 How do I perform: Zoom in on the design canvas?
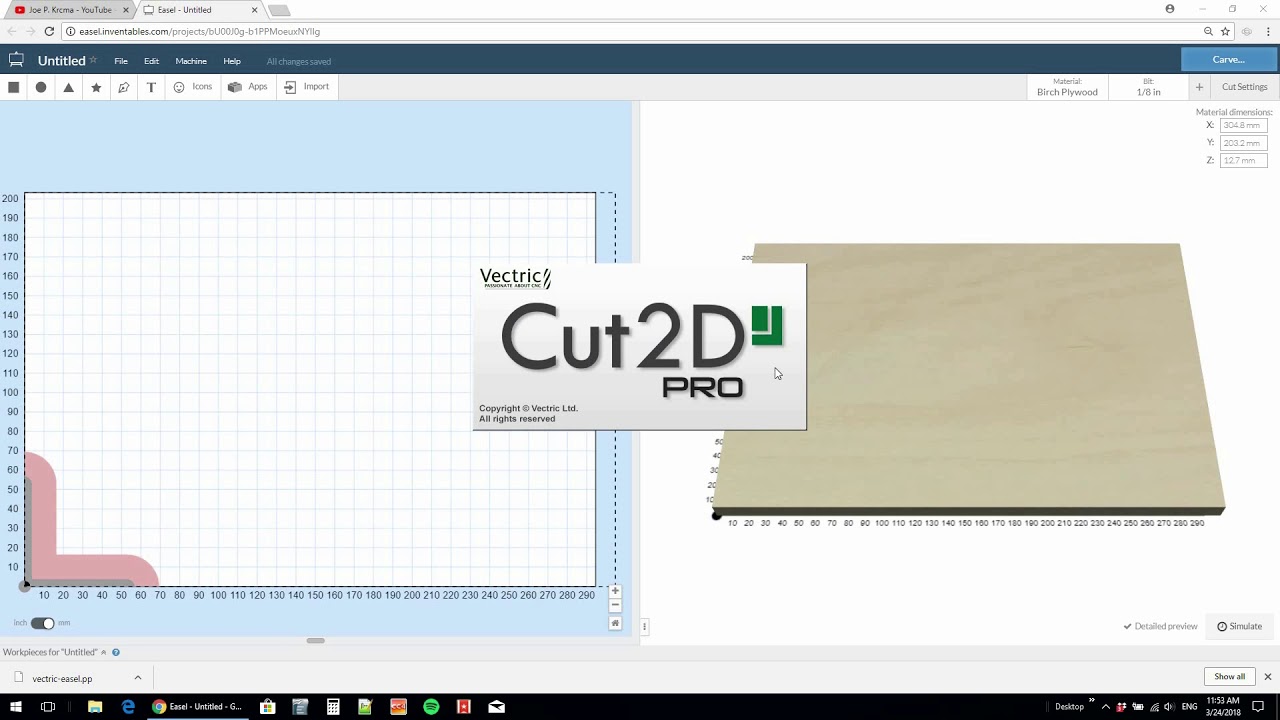click(x=615, y=591)
